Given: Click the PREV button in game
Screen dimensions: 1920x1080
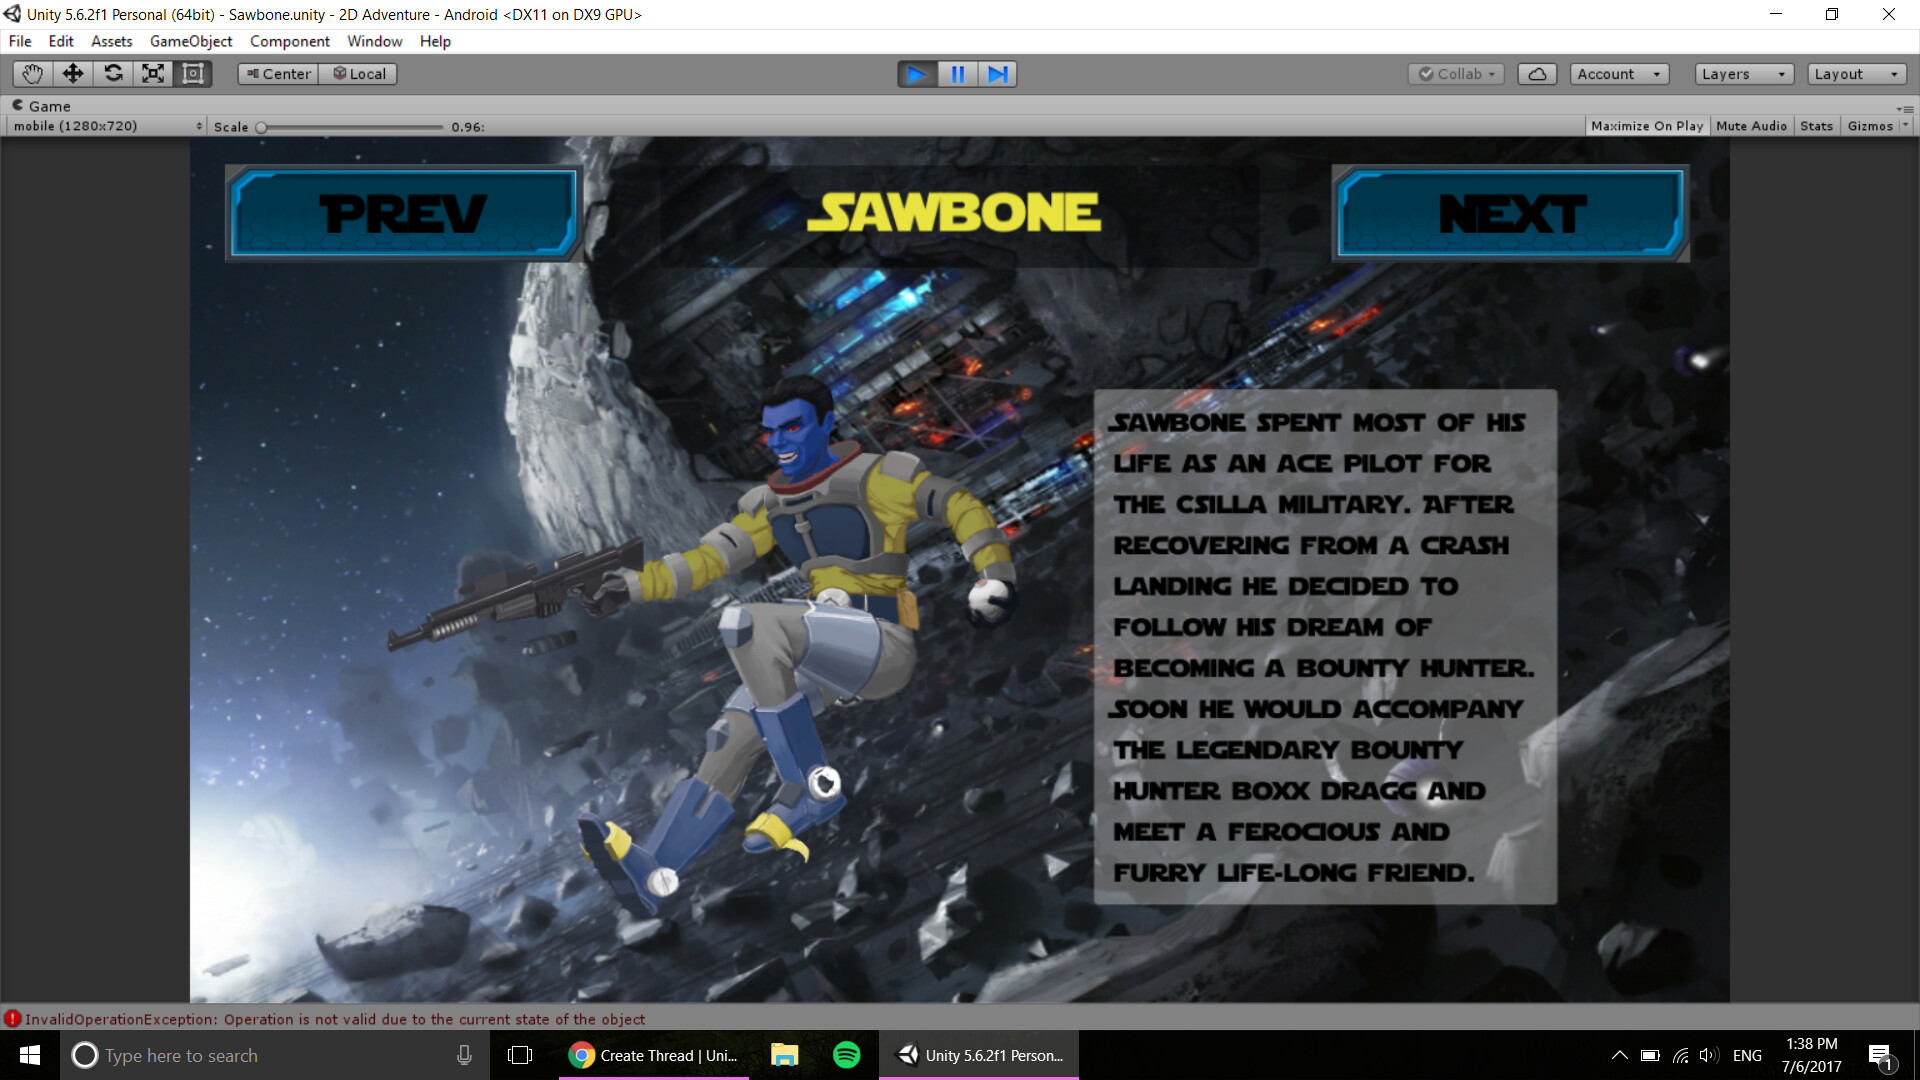Looking at the screenshot, I should [403, 213].
